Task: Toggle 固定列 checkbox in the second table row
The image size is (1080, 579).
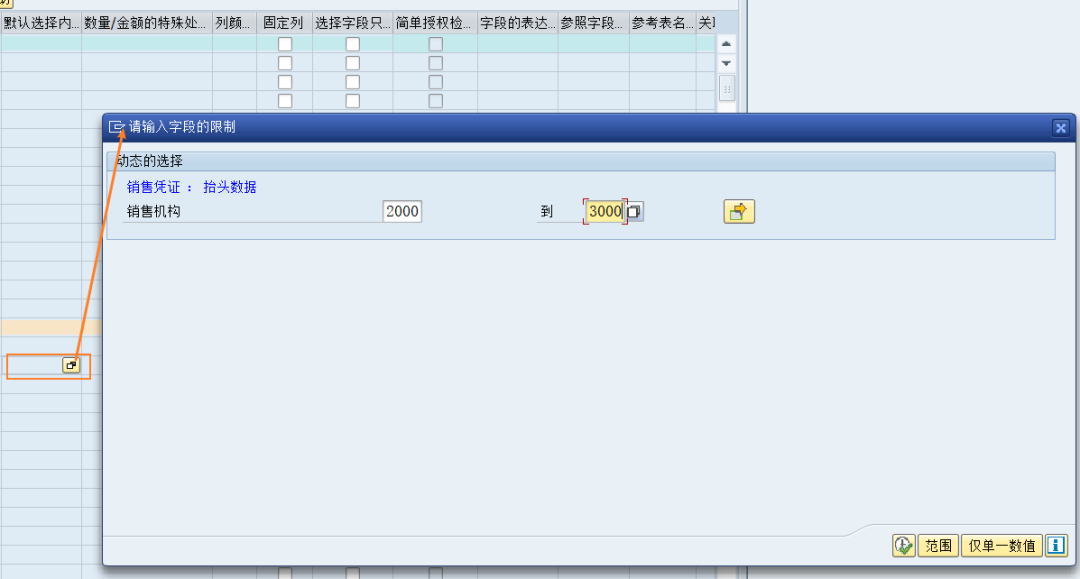Action: coord(284,63)
